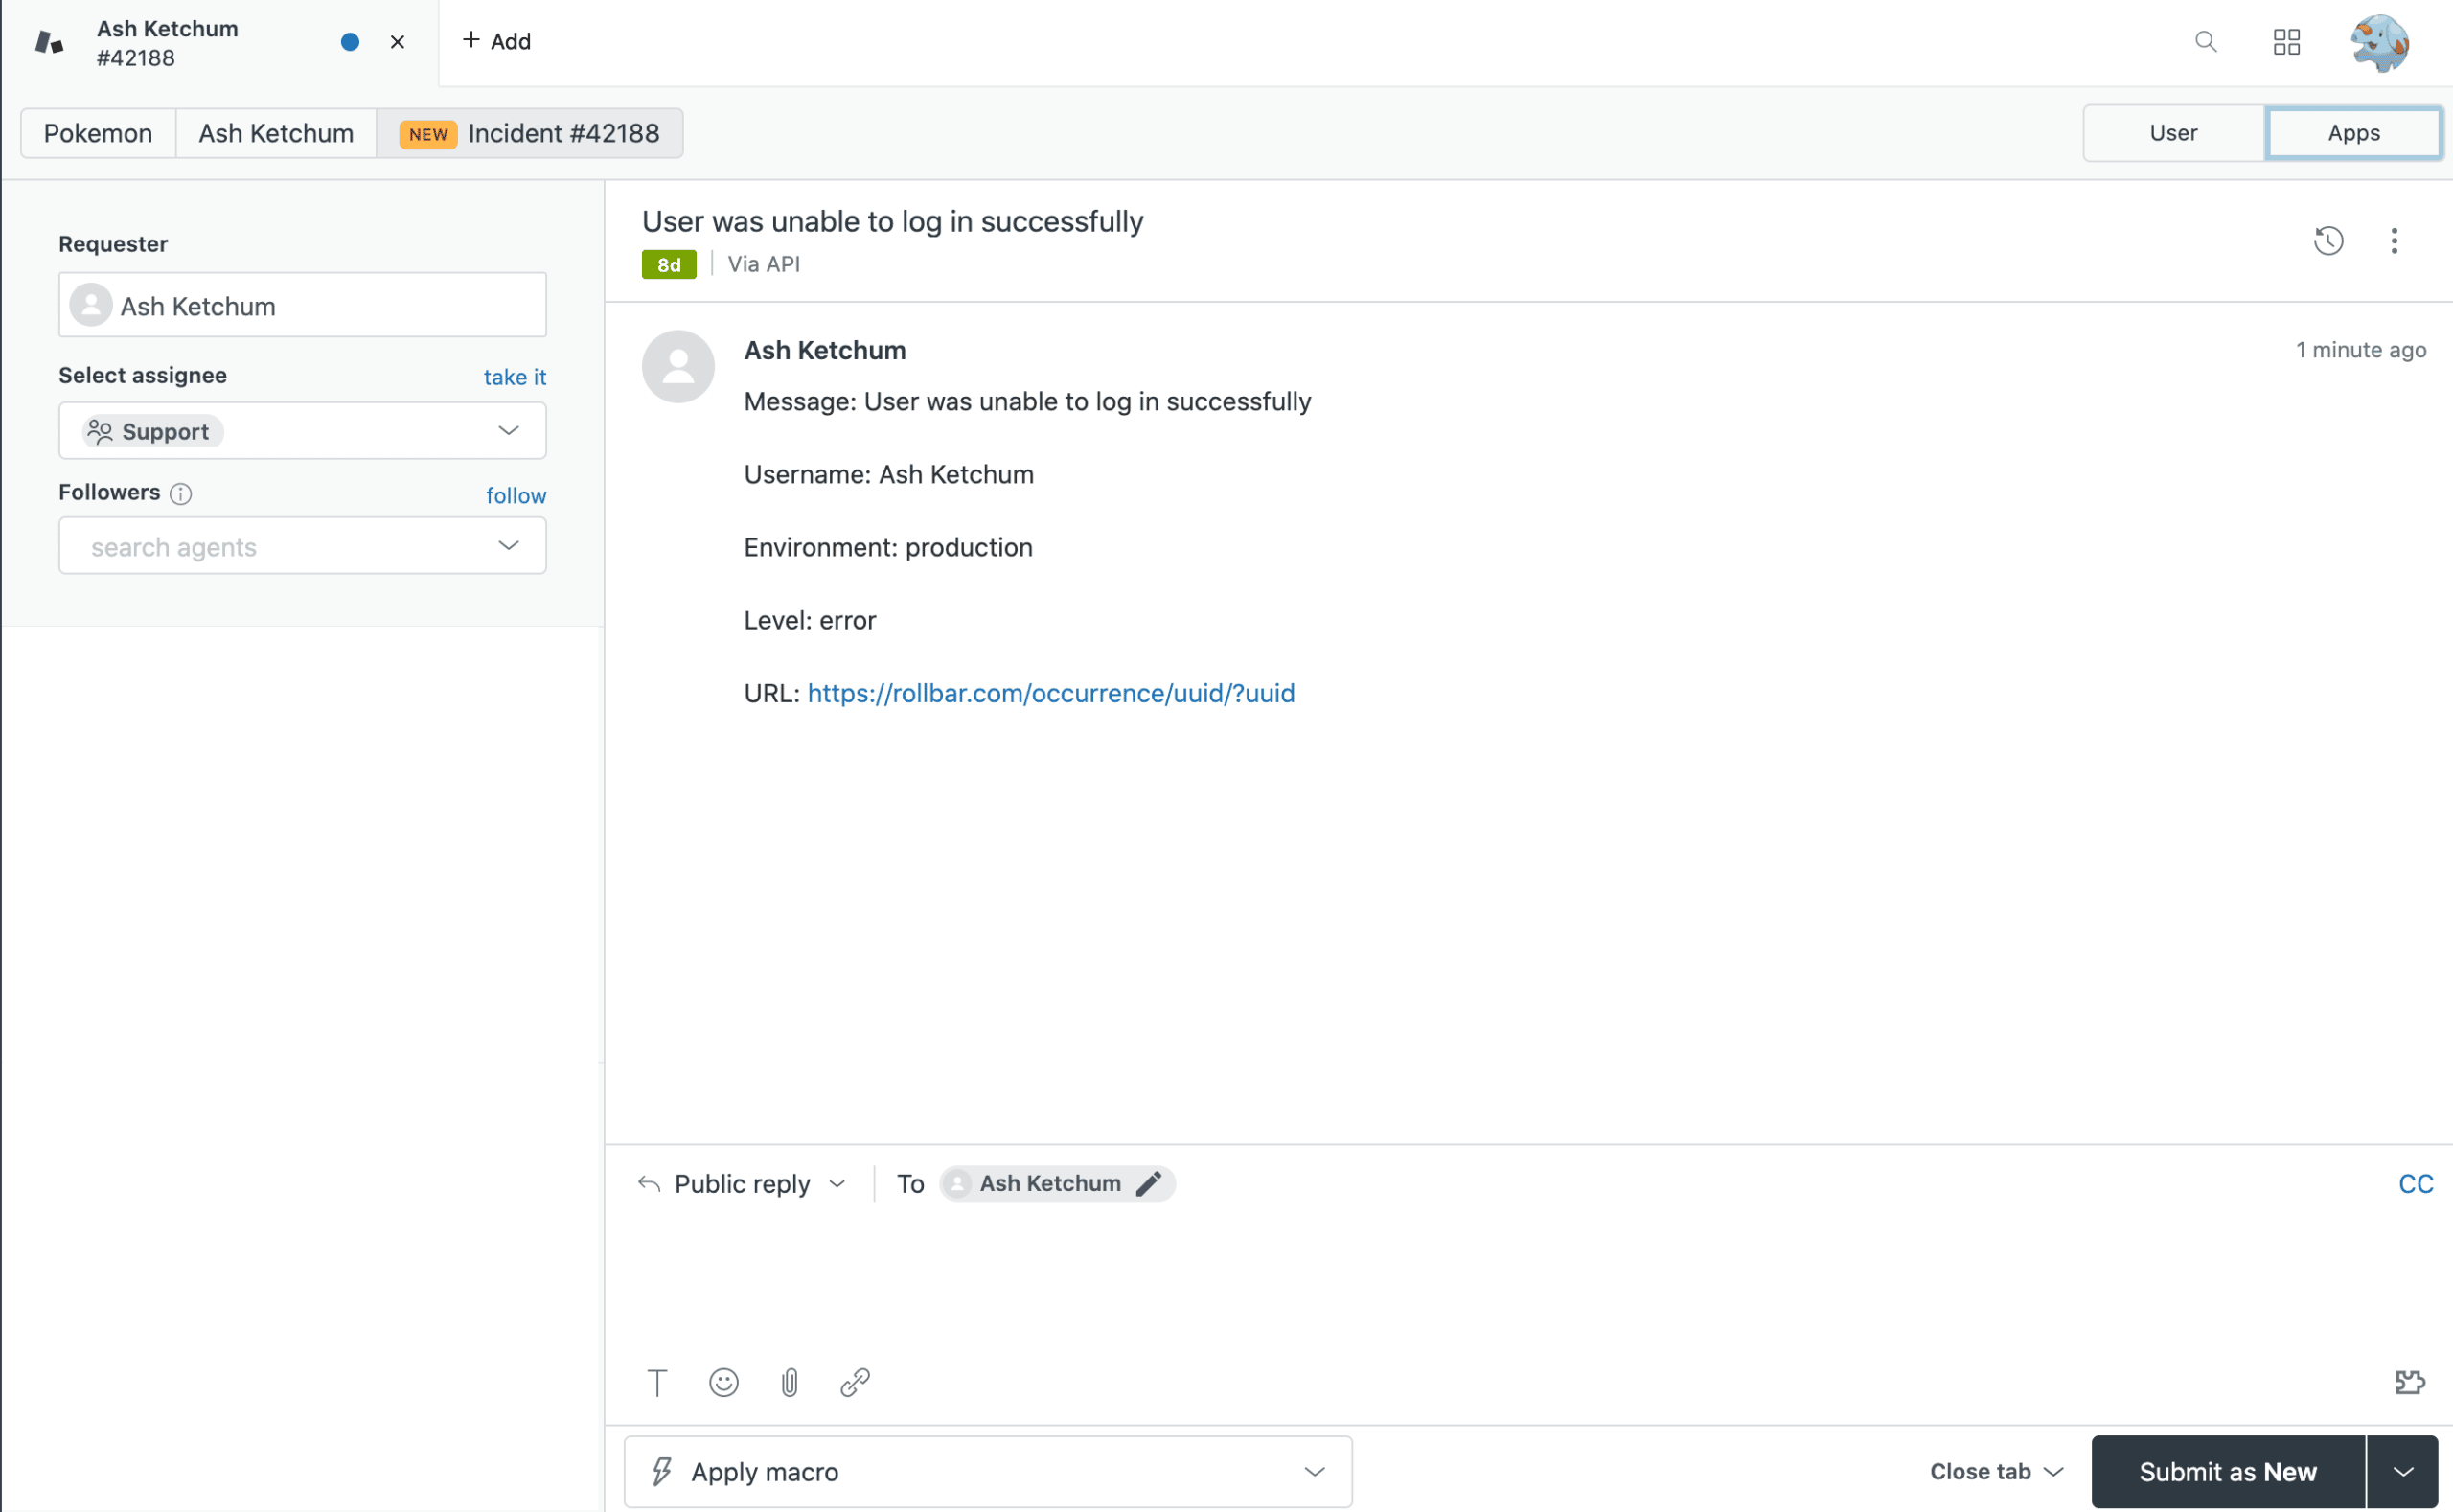Click the take it assignee shortcut link
The width and height of the screenshot is (2453, 1512).
pos(516,375)
